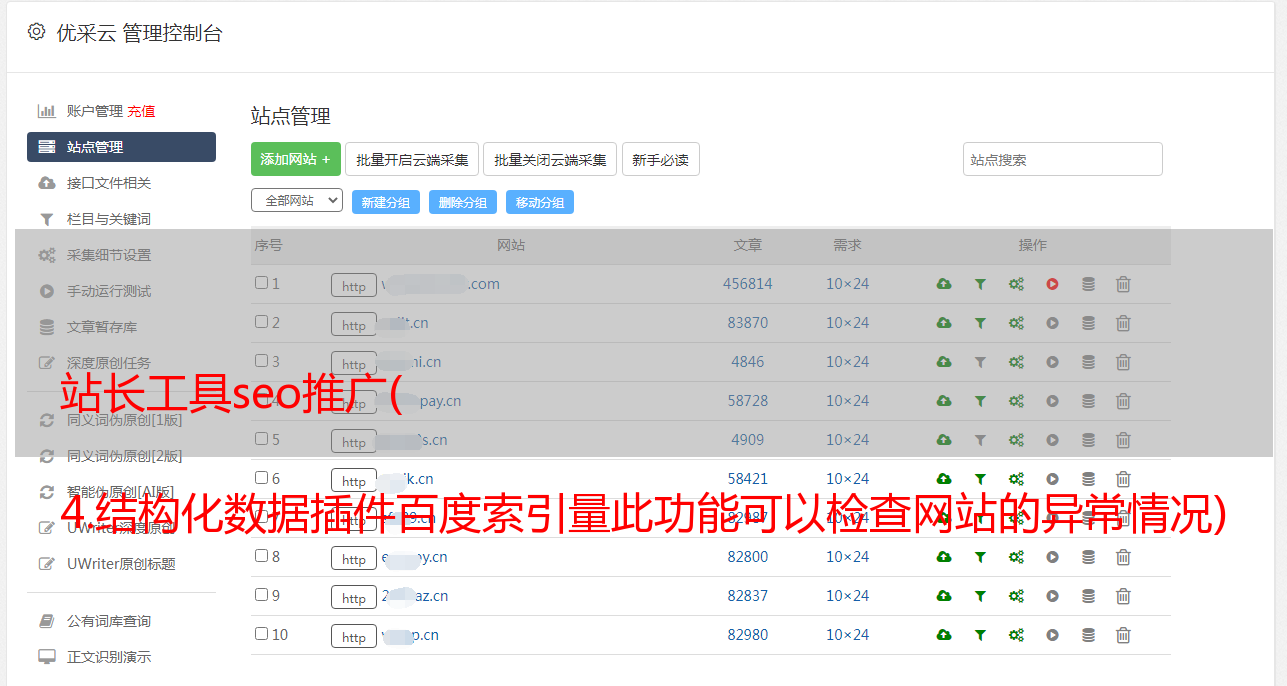Click database icon in row 10
Viewport: 1287px width, 686px height.
pyautogui.click(x=1088, y=635)
